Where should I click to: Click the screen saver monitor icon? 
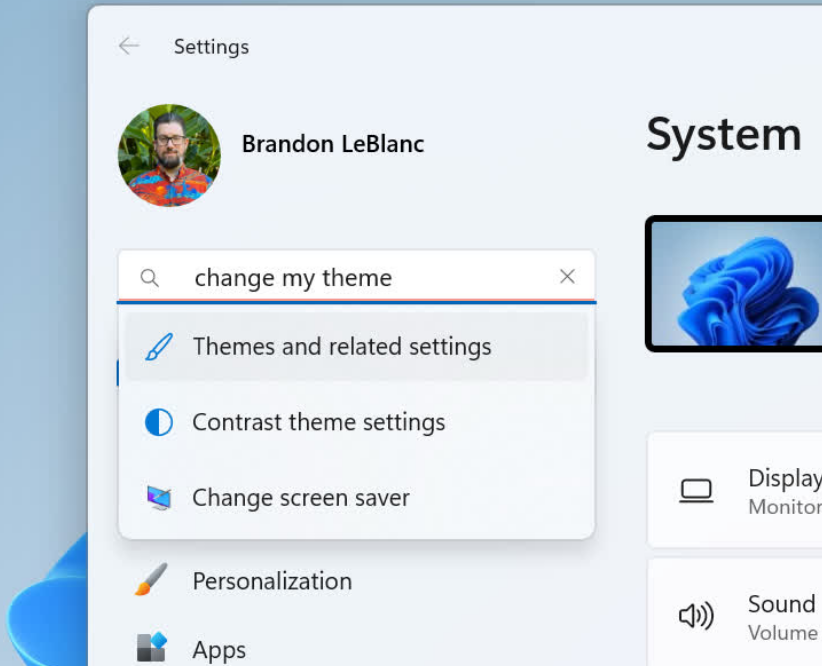[159, 498]
